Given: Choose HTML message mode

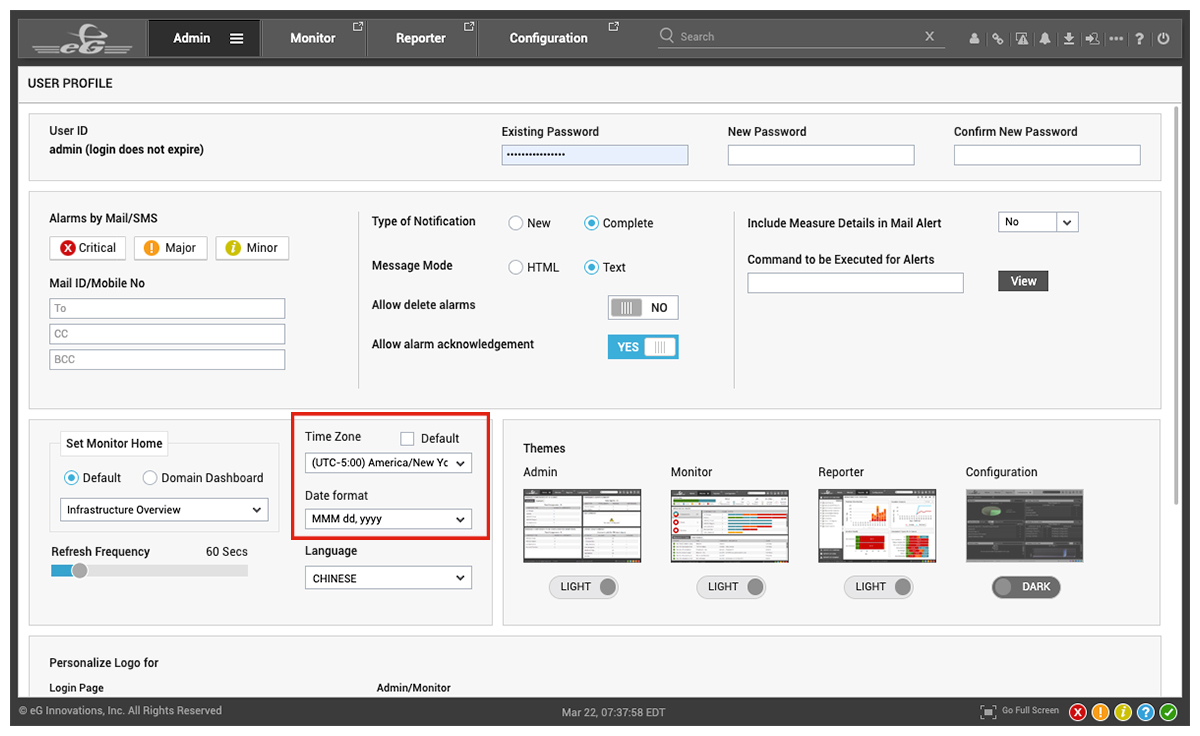Looking at the screenshot, I should (516, 267).
